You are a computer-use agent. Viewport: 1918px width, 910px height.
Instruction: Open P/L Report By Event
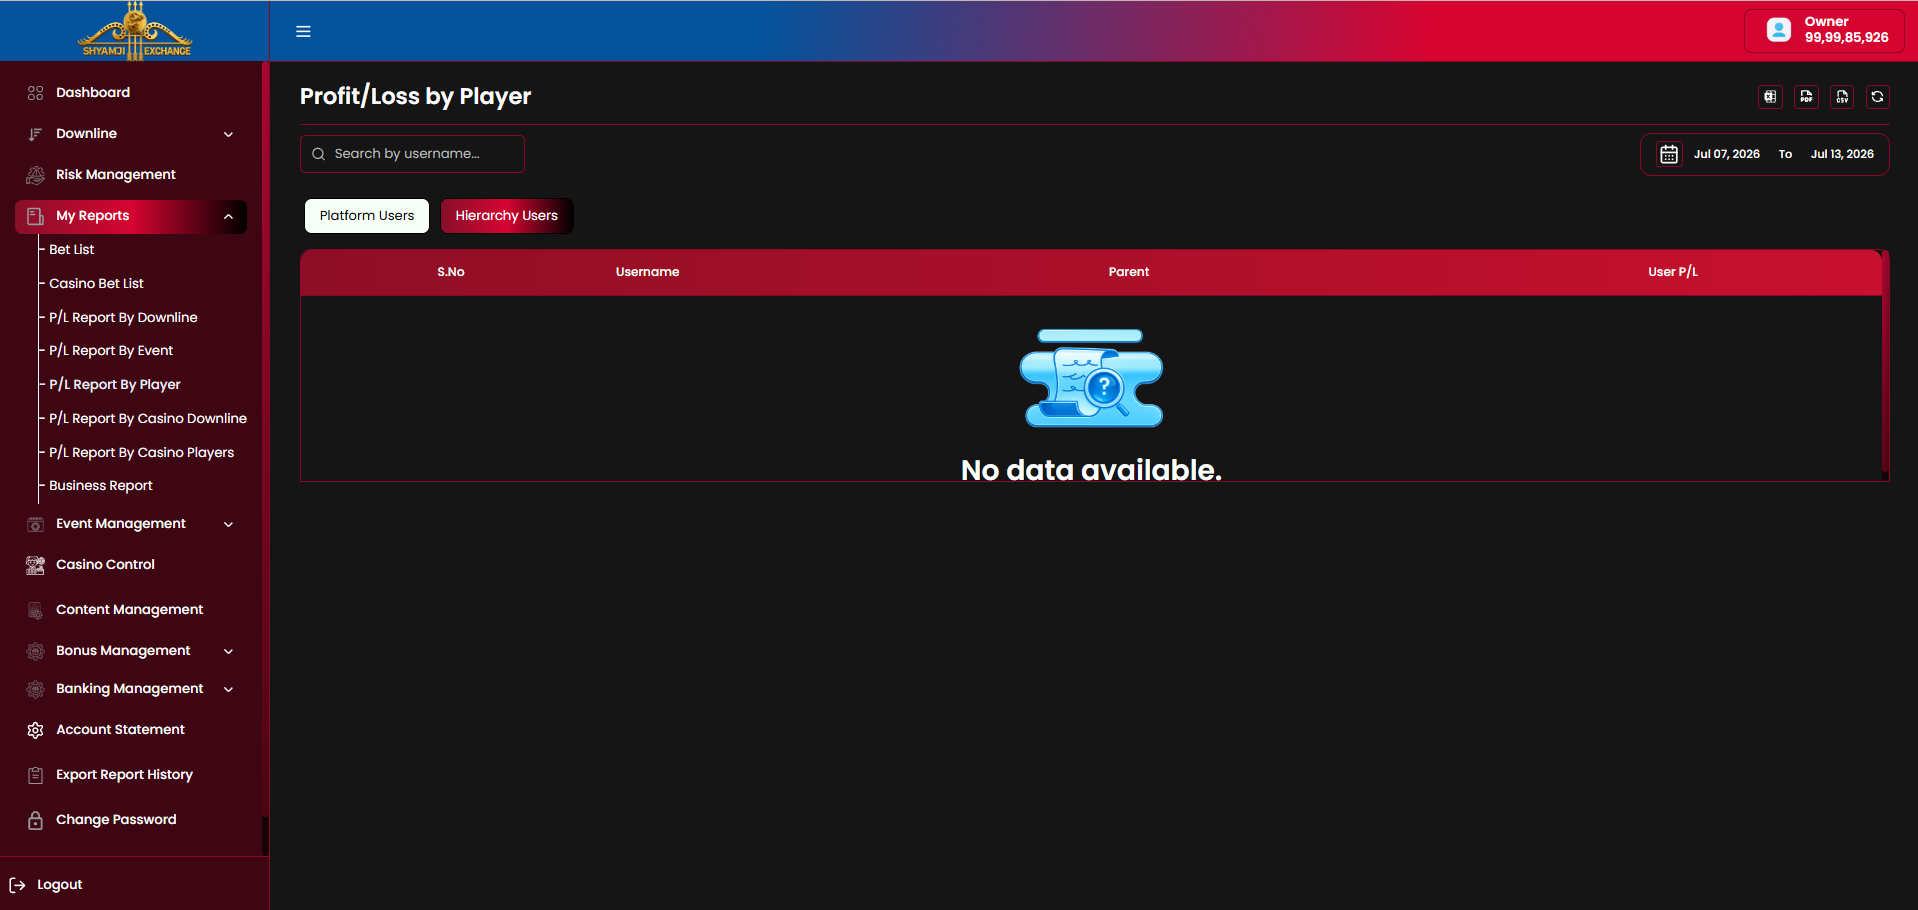click(111, 351)
